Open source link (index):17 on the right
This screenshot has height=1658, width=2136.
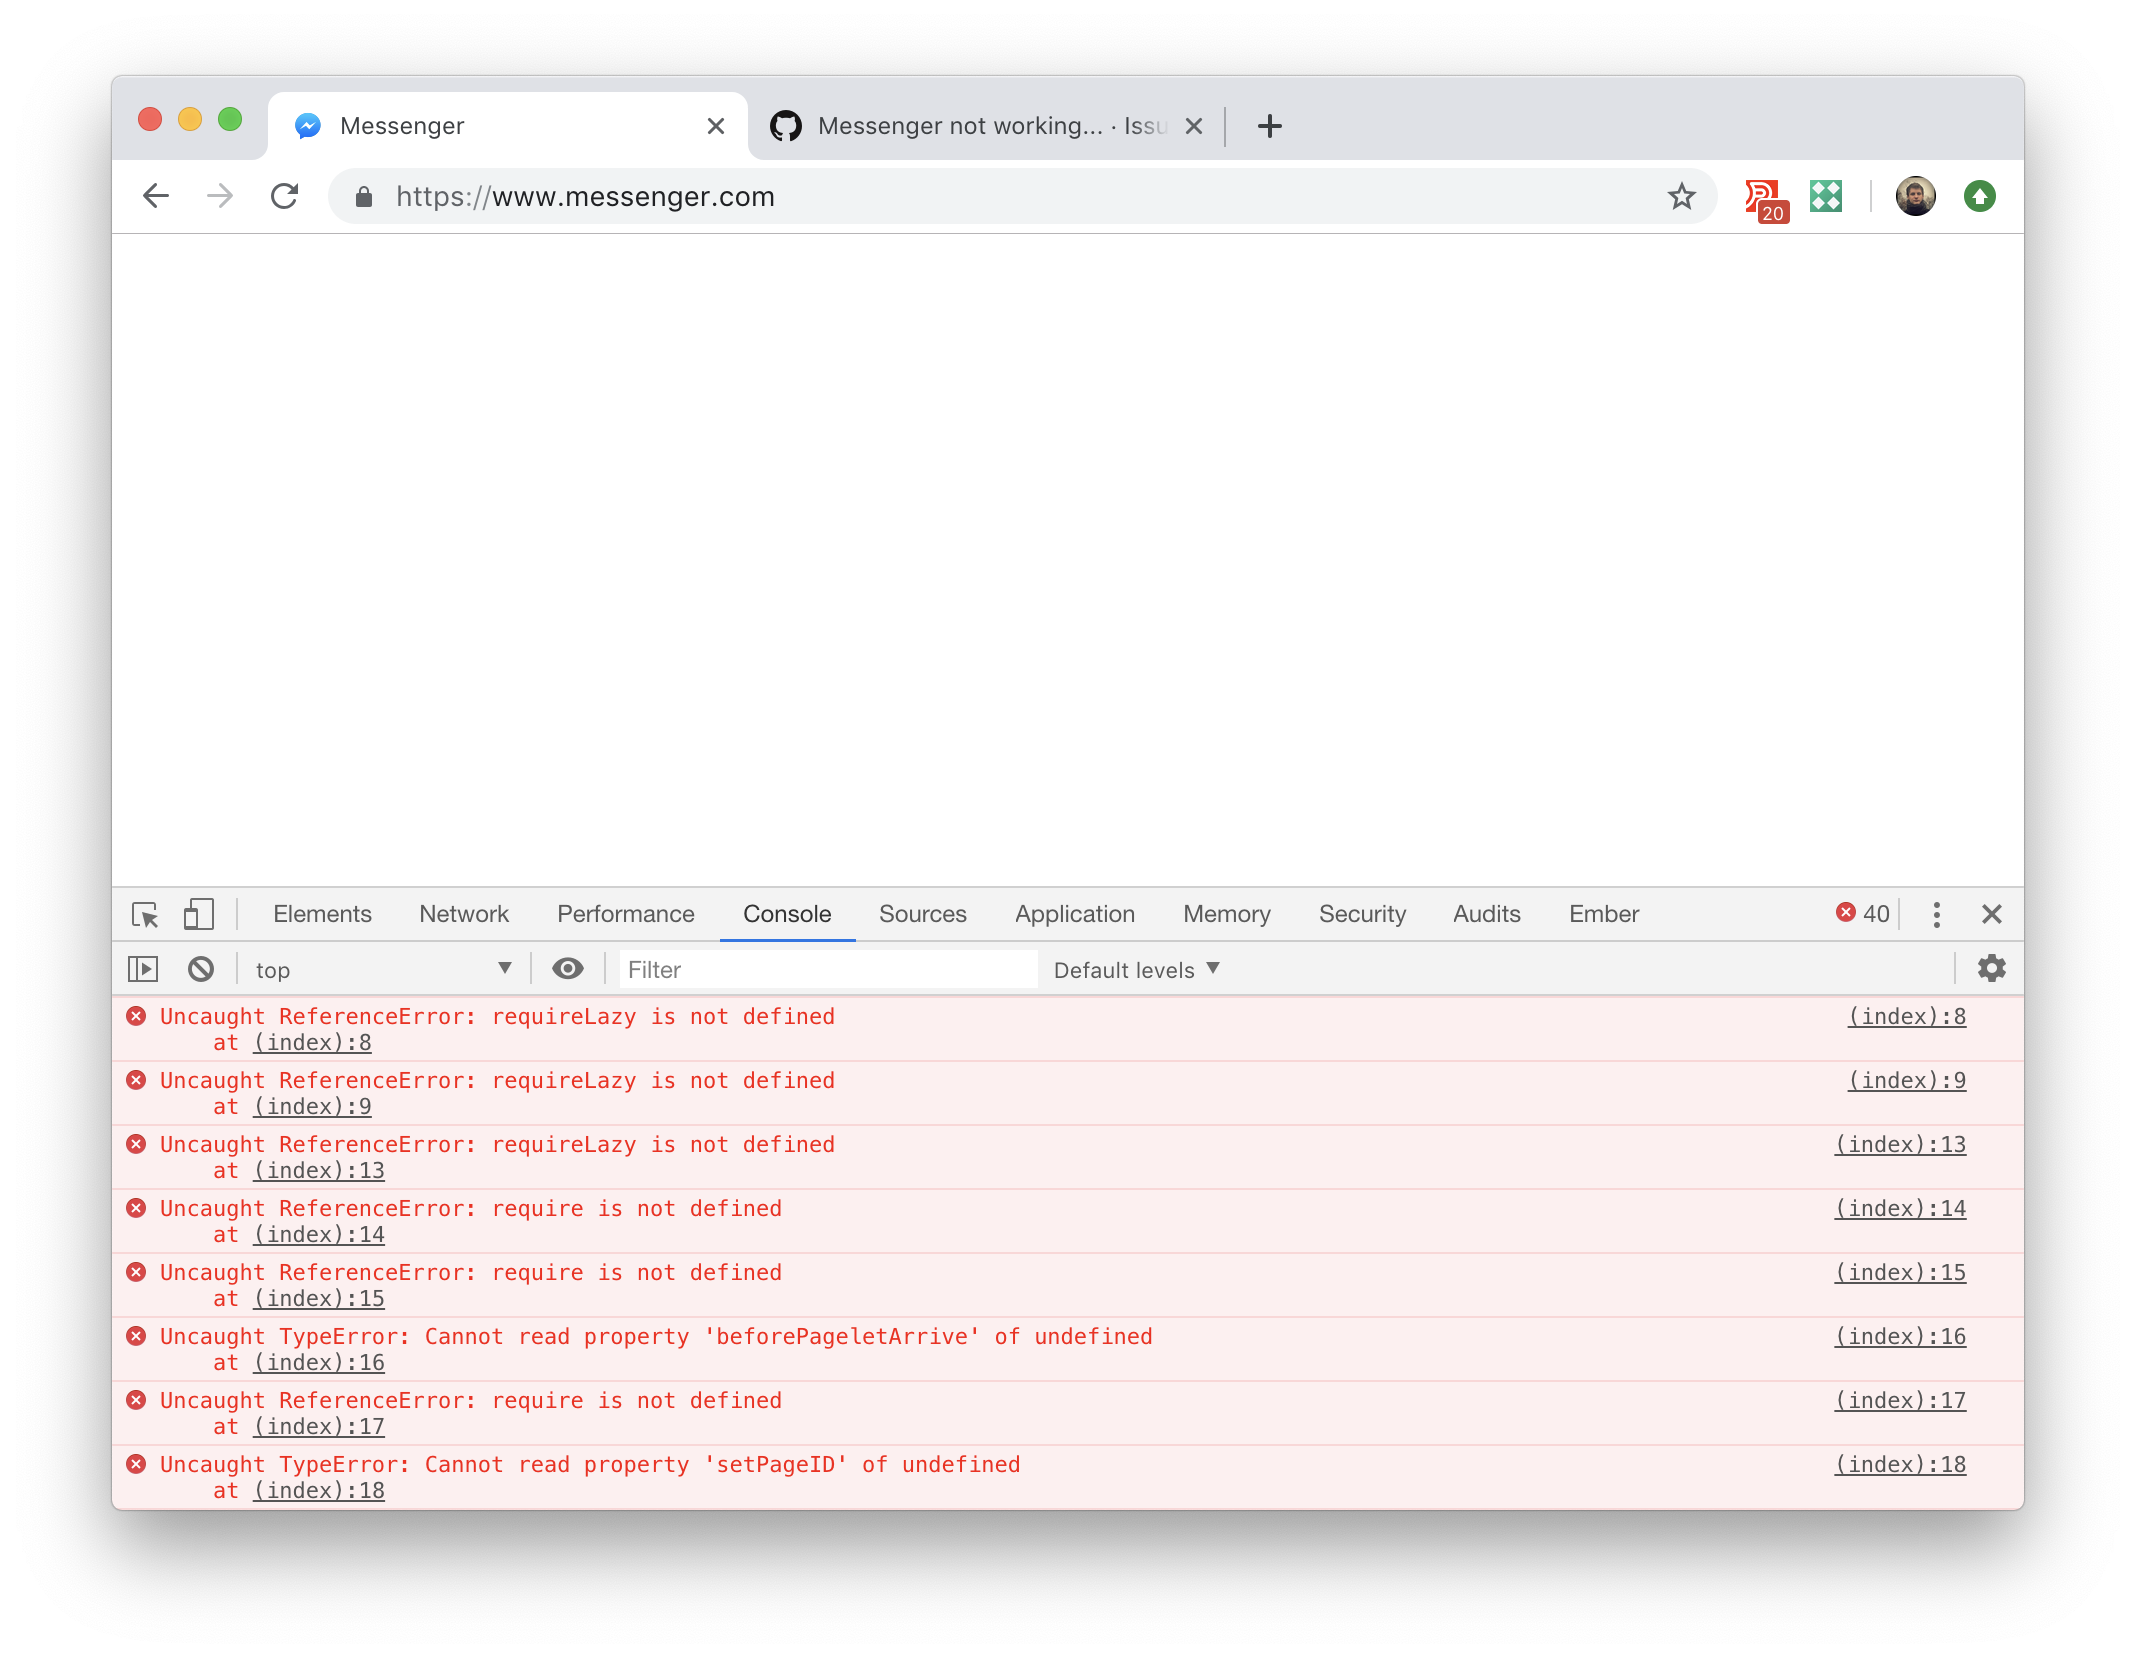pyautogui.click(x=1900, y=1401)
